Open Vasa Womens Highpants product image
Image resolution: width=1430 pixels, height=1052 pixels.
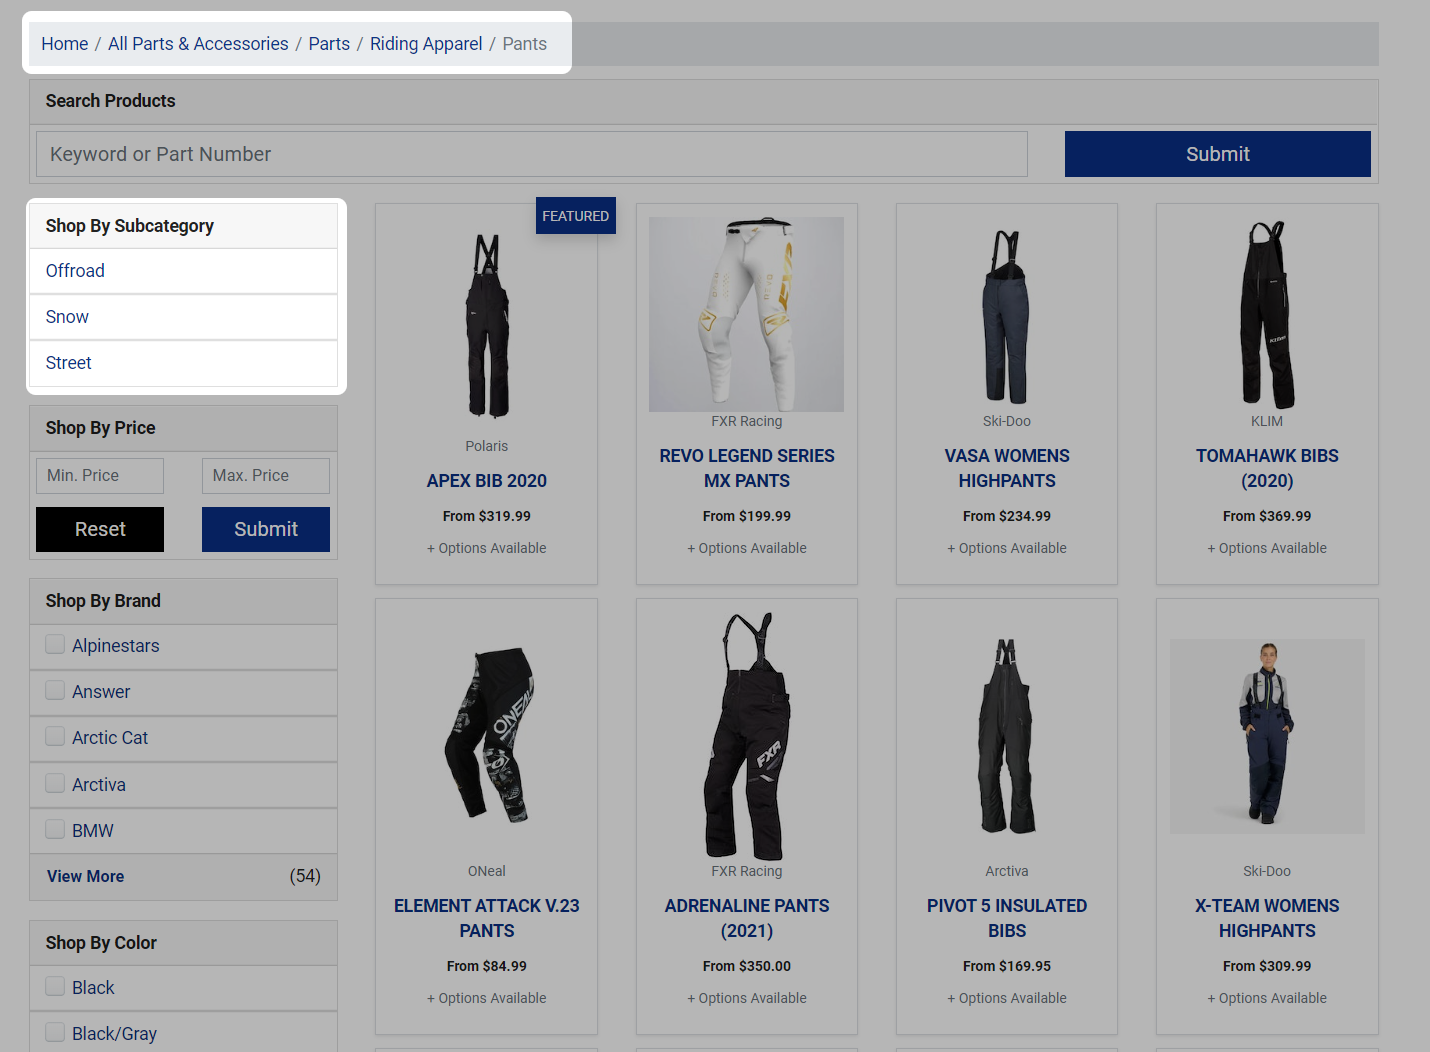[1007, 316]
